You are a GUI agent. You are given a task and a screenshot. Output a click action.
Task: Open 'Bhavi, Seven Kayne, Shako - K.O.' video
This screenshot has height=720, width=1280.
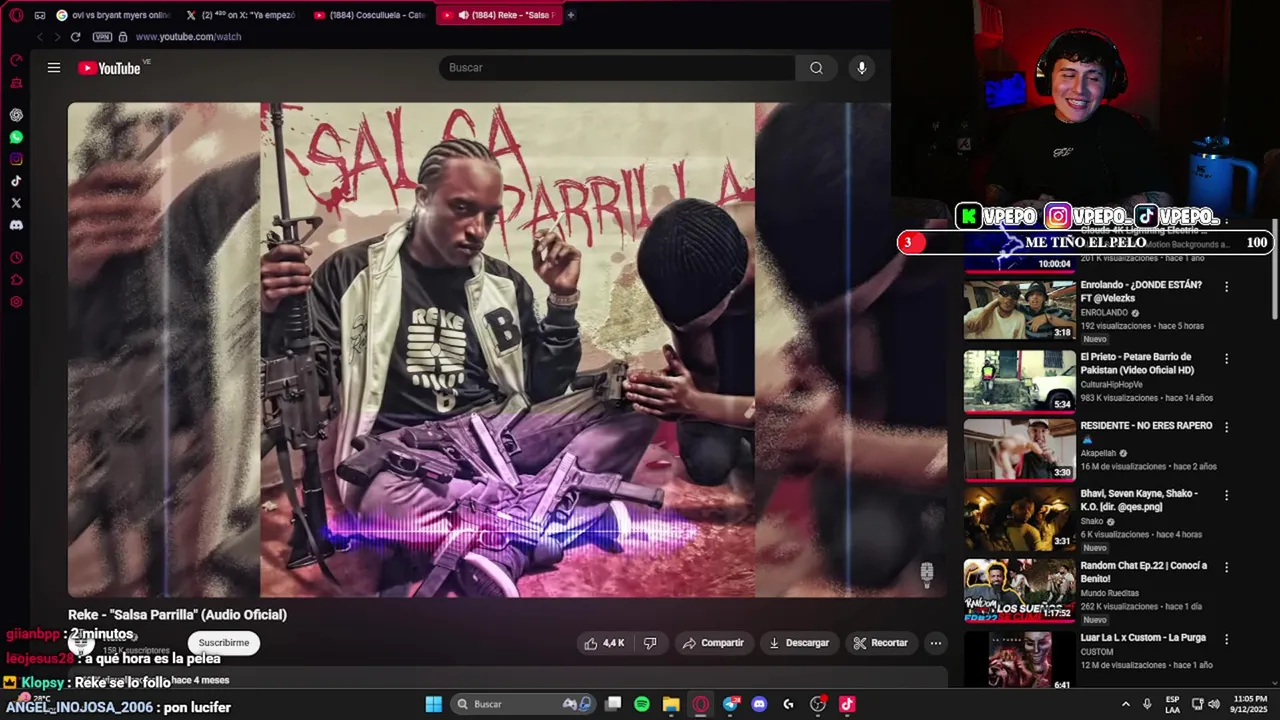pyautogui.click(x=1019, y=519)
